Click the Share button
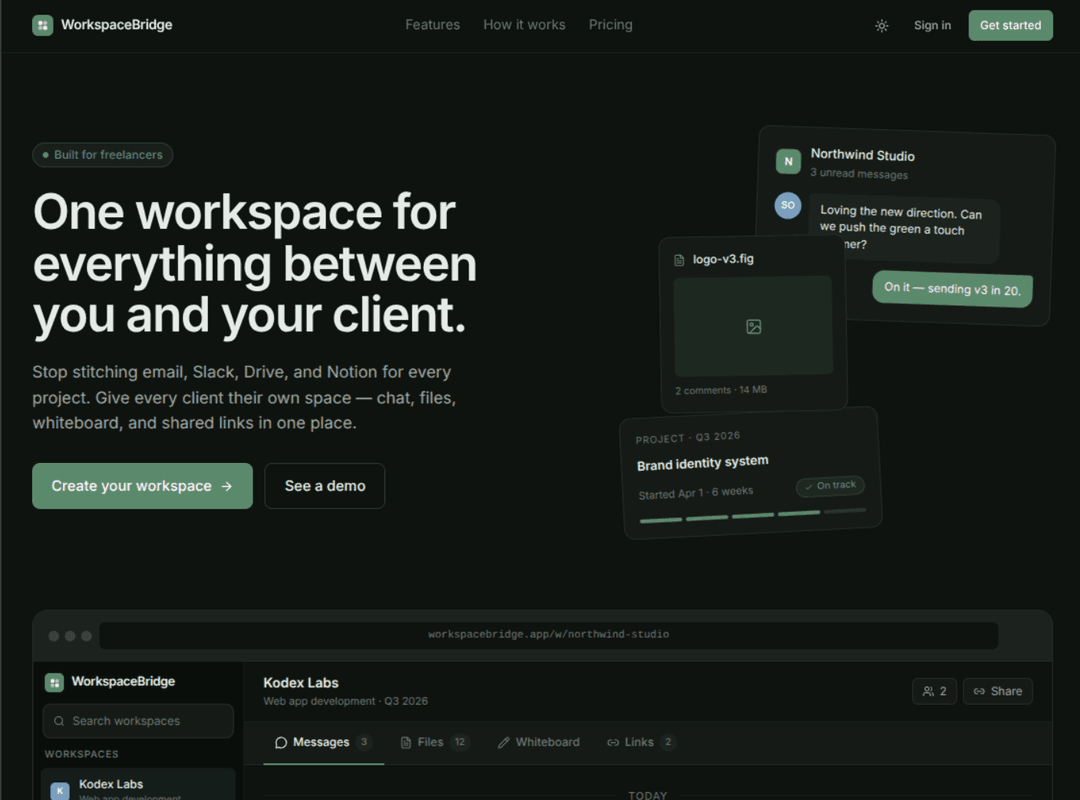 click(997, 691)
